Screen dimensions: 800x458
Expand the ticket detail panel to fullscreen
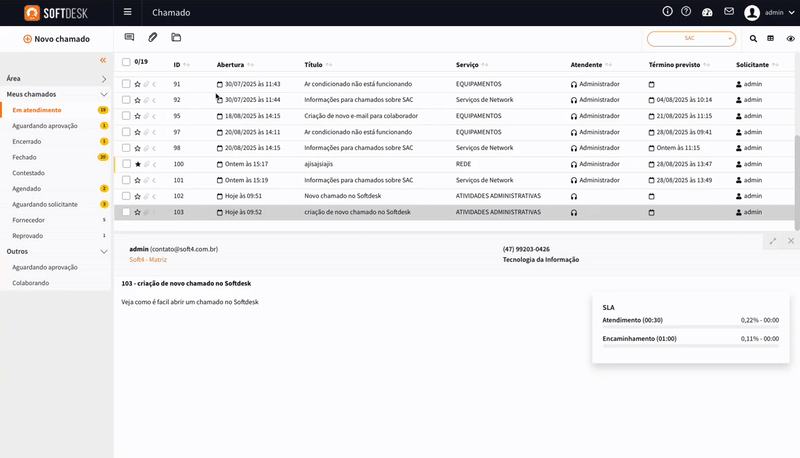[773, 241]
